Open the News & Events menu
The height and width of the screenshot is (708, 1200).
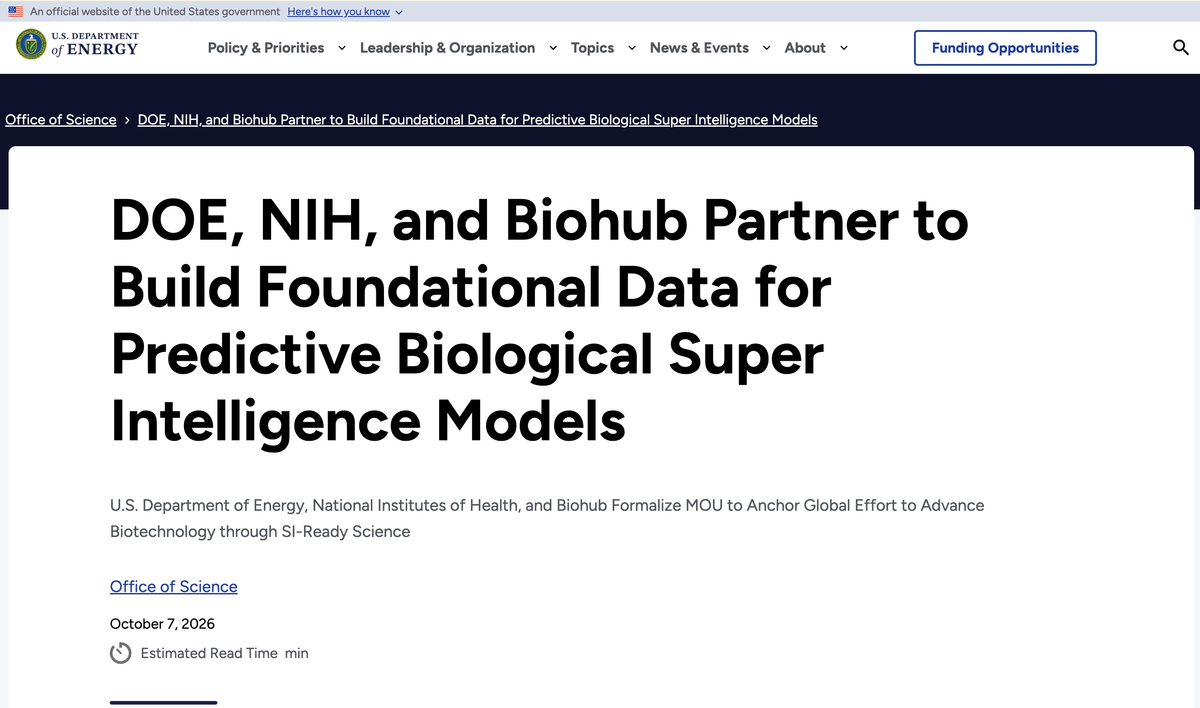click(x=699, y=48)
